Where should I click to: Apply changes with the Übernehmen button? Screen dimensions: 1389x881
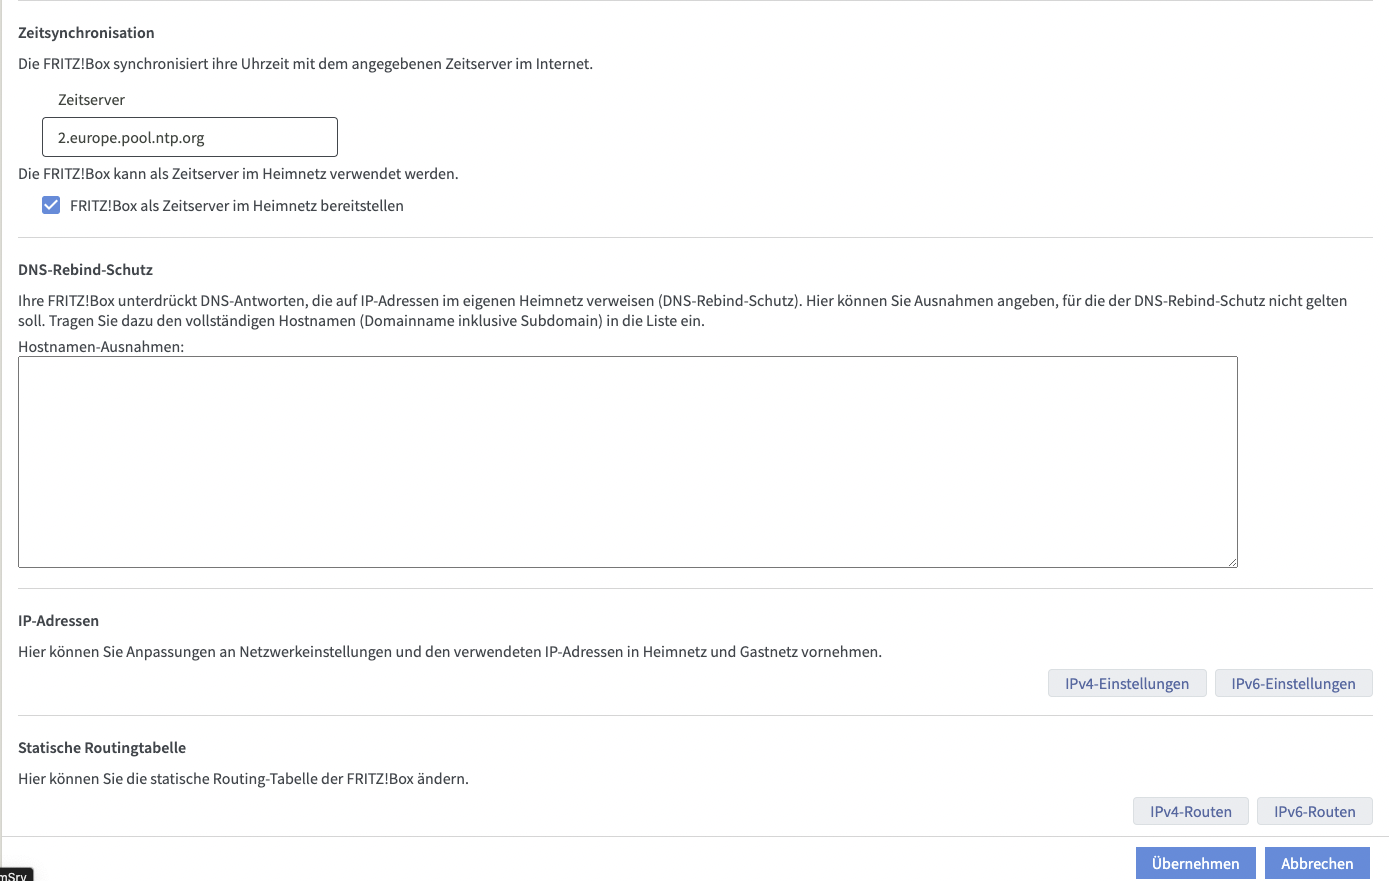click(x=1195, y=862)
